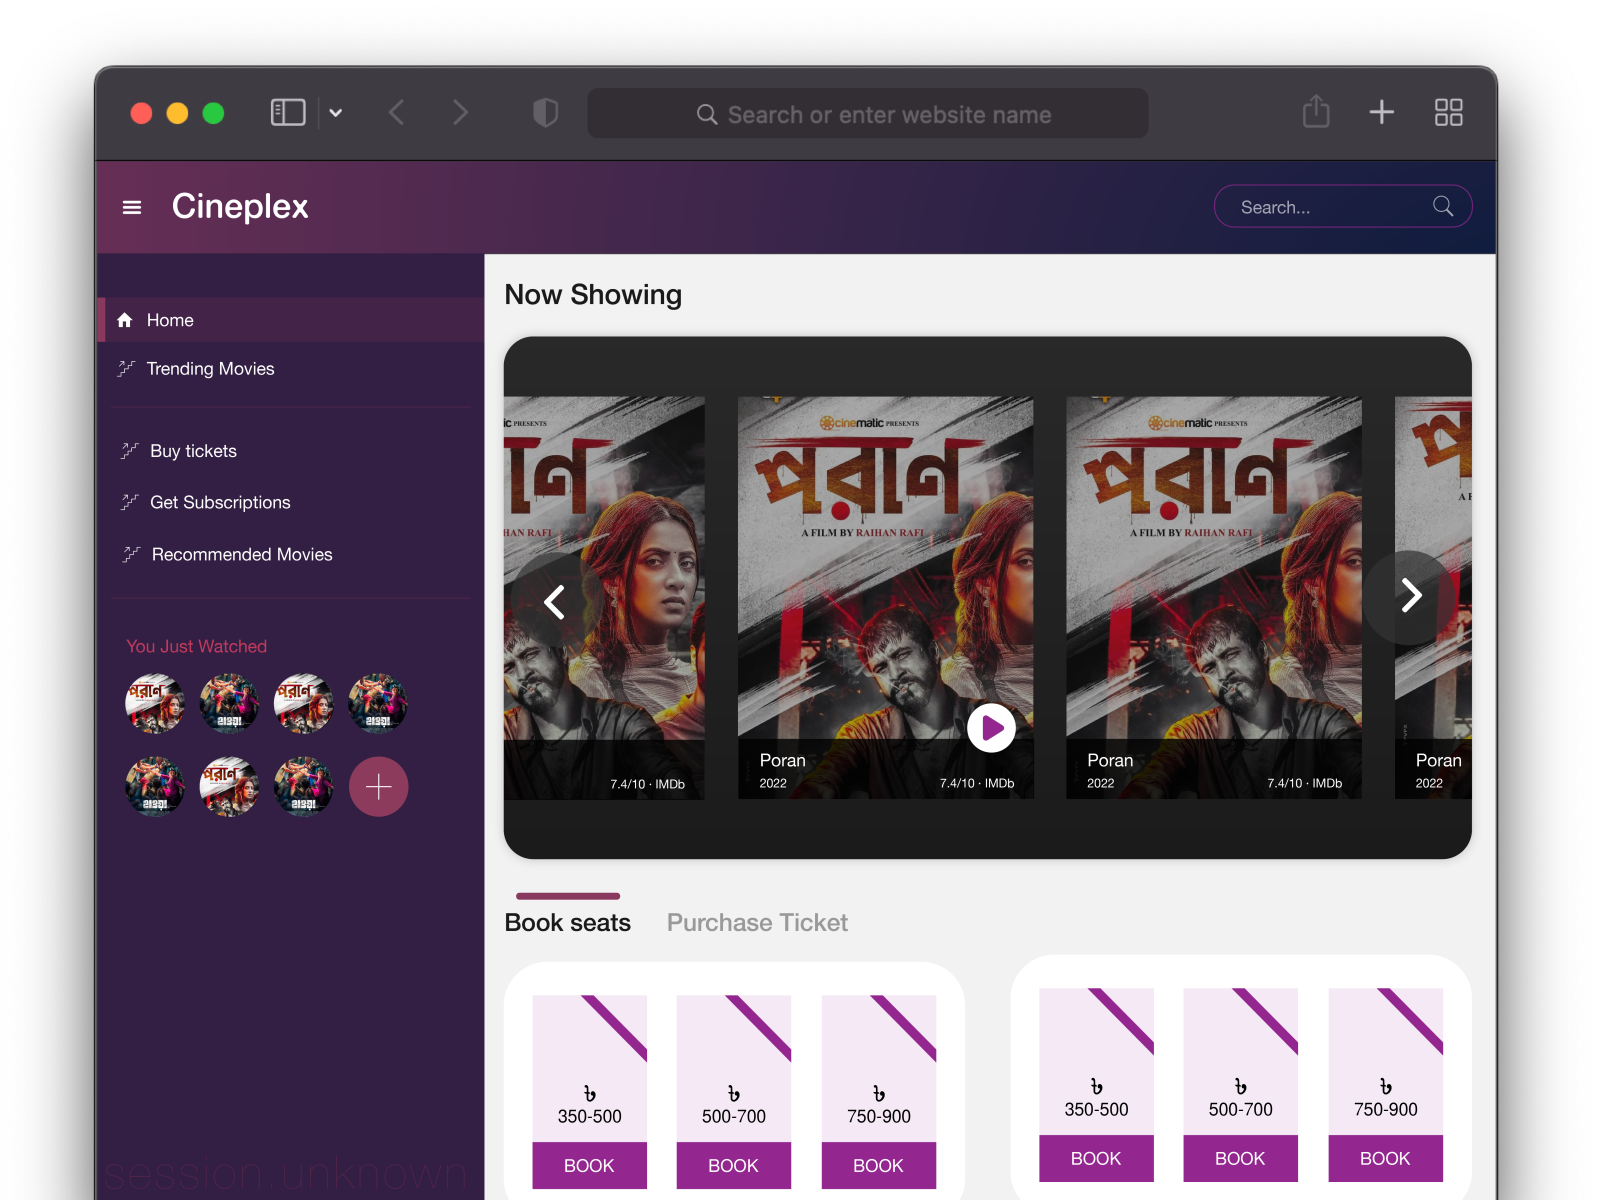Screen dimensions: 1600x1200
Task: Play the Poran movie trailer
Action: point(992,728)
